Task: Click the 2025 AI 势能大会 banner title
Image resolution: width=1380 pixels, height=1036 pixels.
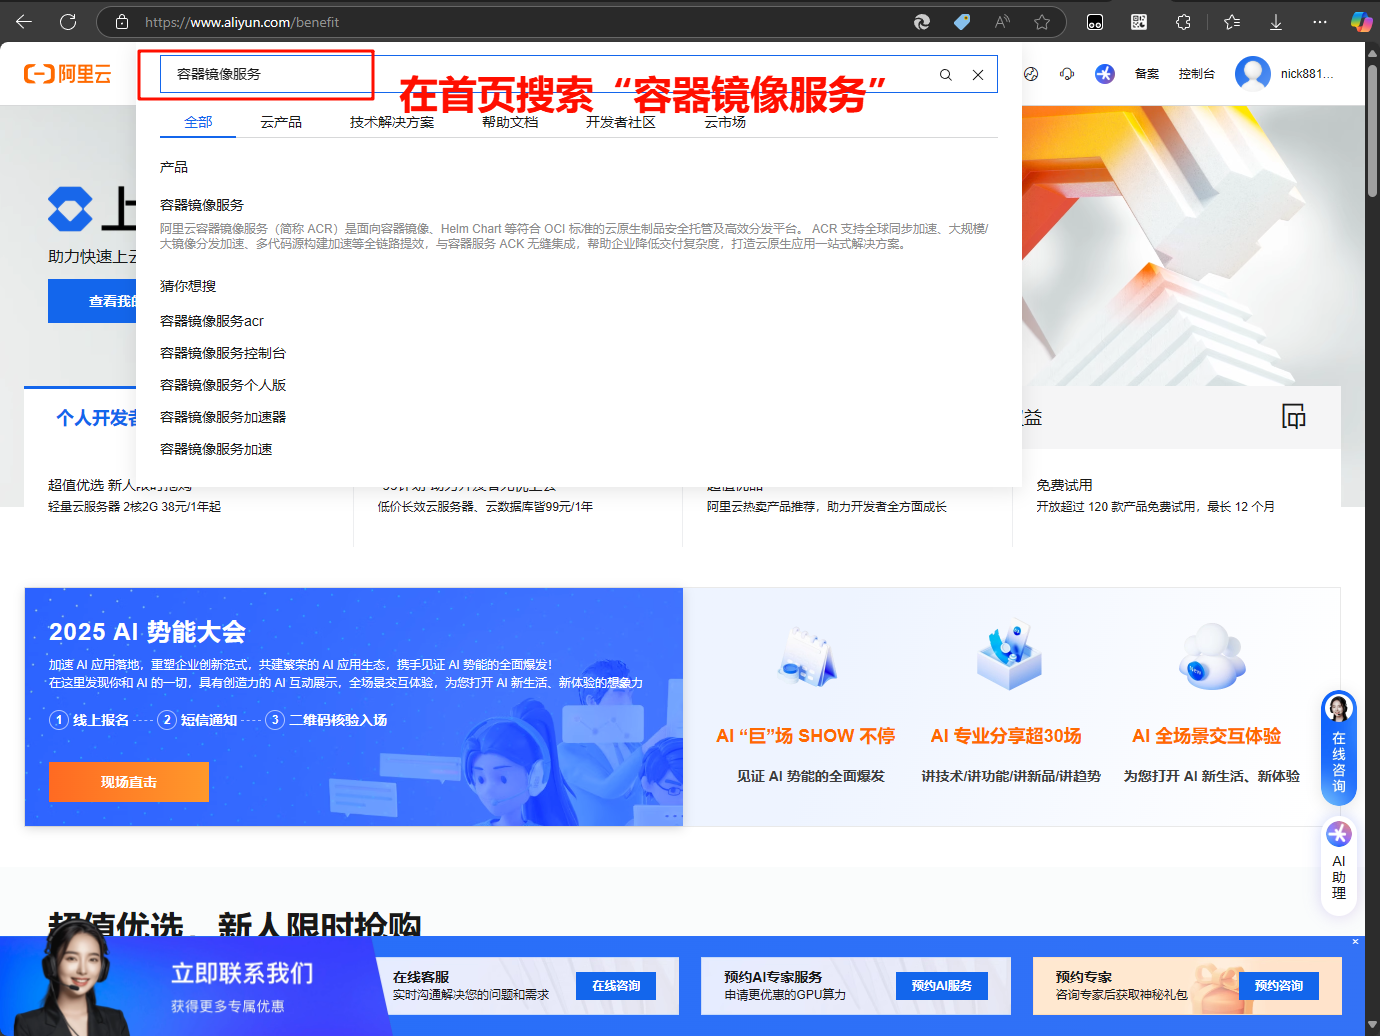Action: pyautogui.click(x=147, y=632)
